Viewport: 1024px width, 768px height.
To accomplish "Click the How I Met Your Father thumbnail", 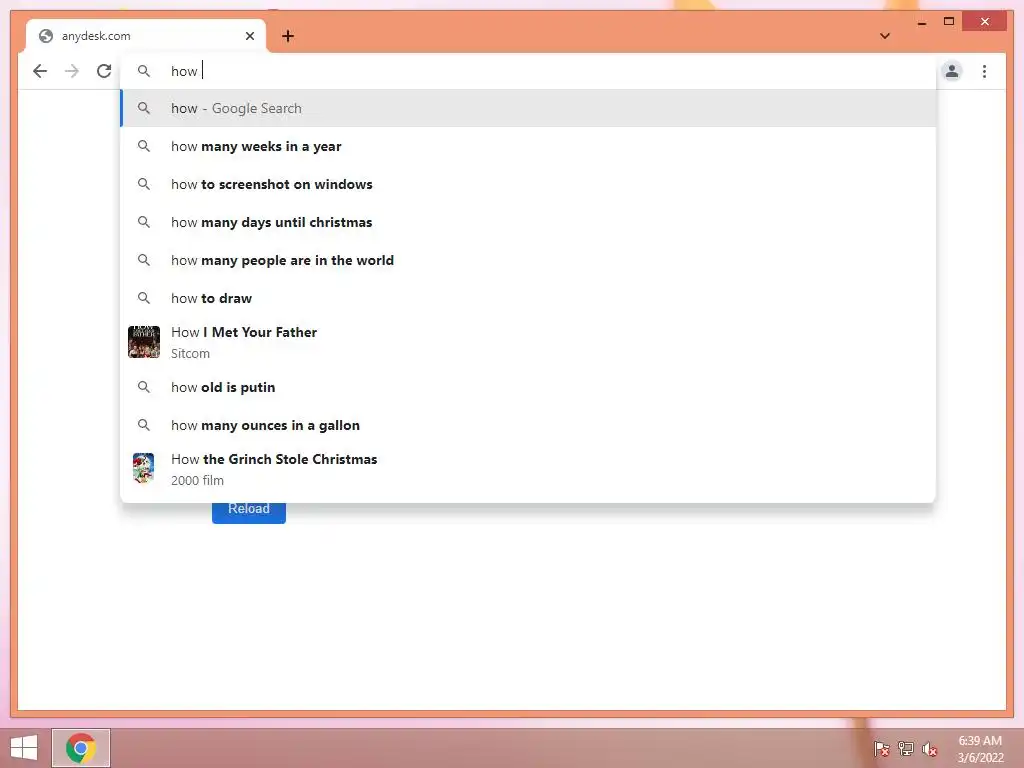I will 144,342.
